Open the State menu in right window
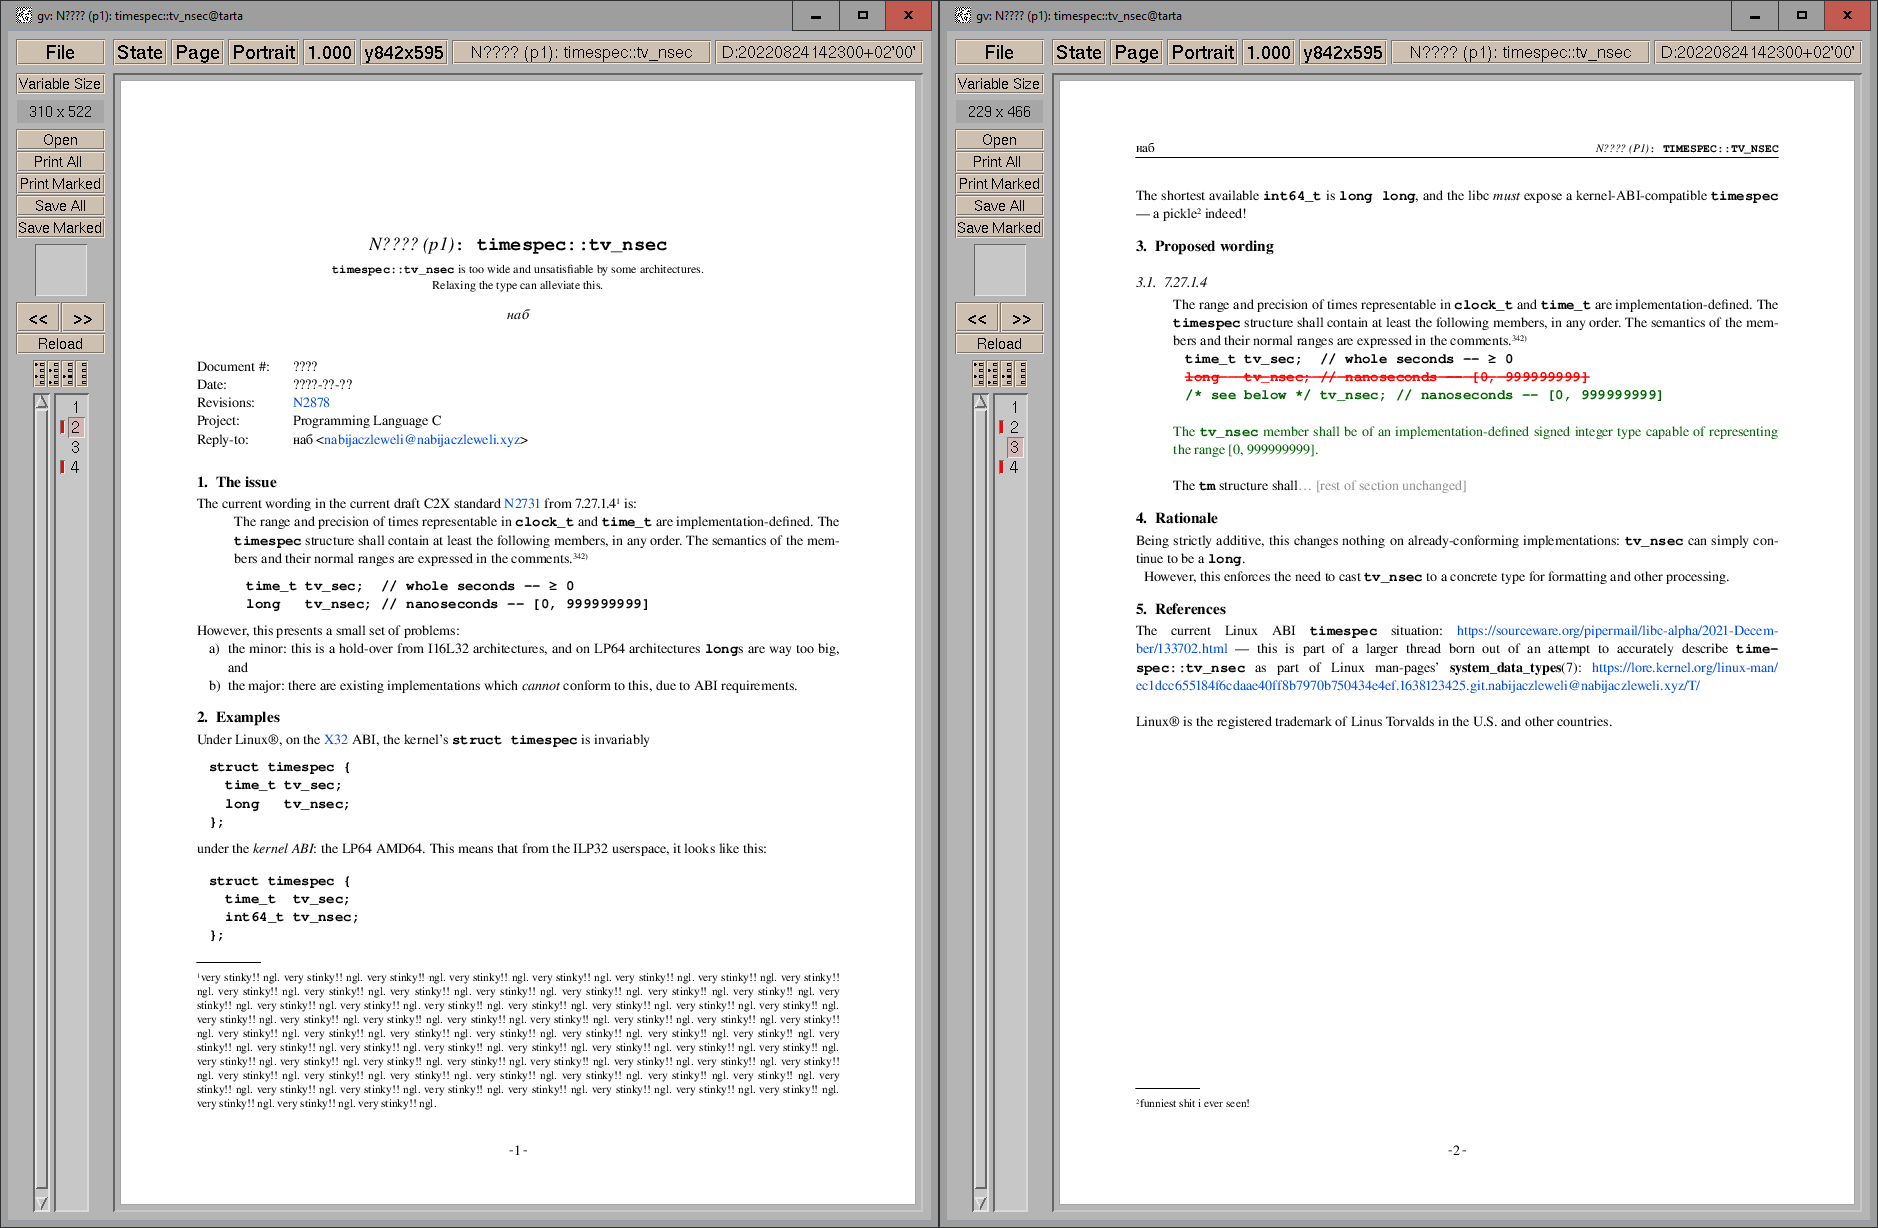The width and height of the screenshot is (1878, 1228). (1078, 52)
